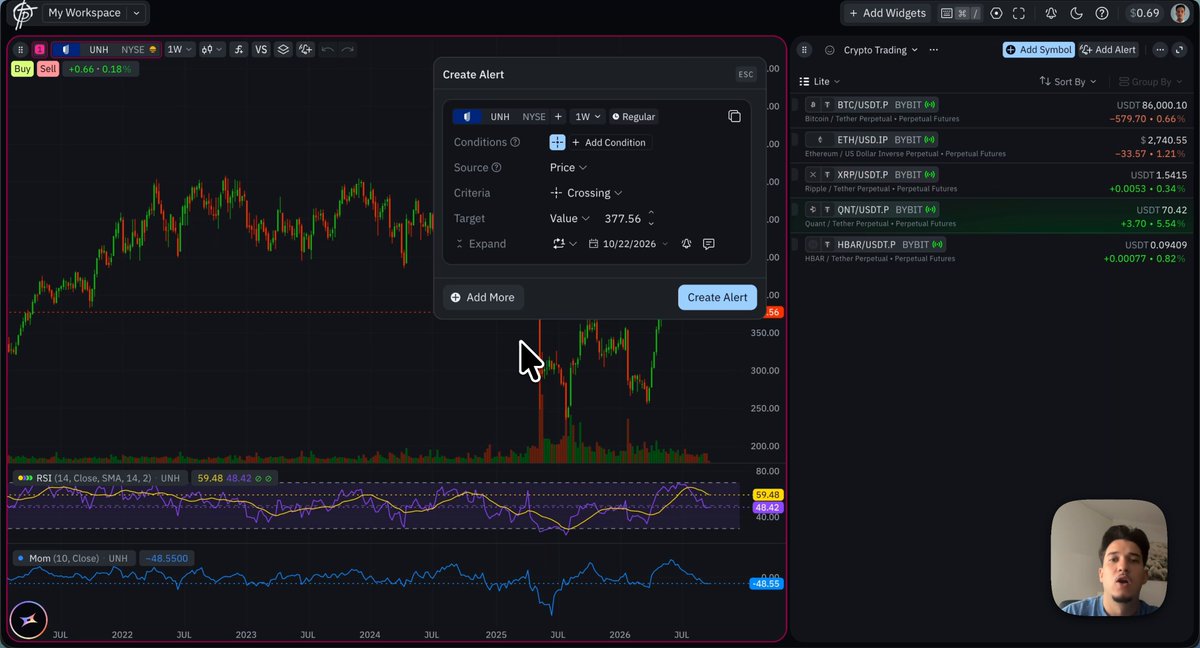Open the Source Price dropdown

pyautogui.click(x=568, y=168)
